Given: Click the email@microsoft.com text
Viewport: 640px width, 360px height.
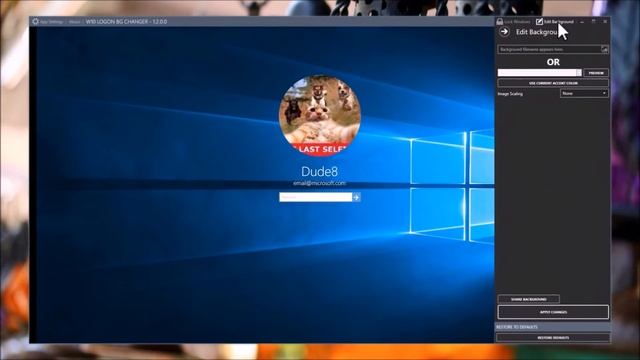Looking at the screenshot, I should [x=320, y=183].
